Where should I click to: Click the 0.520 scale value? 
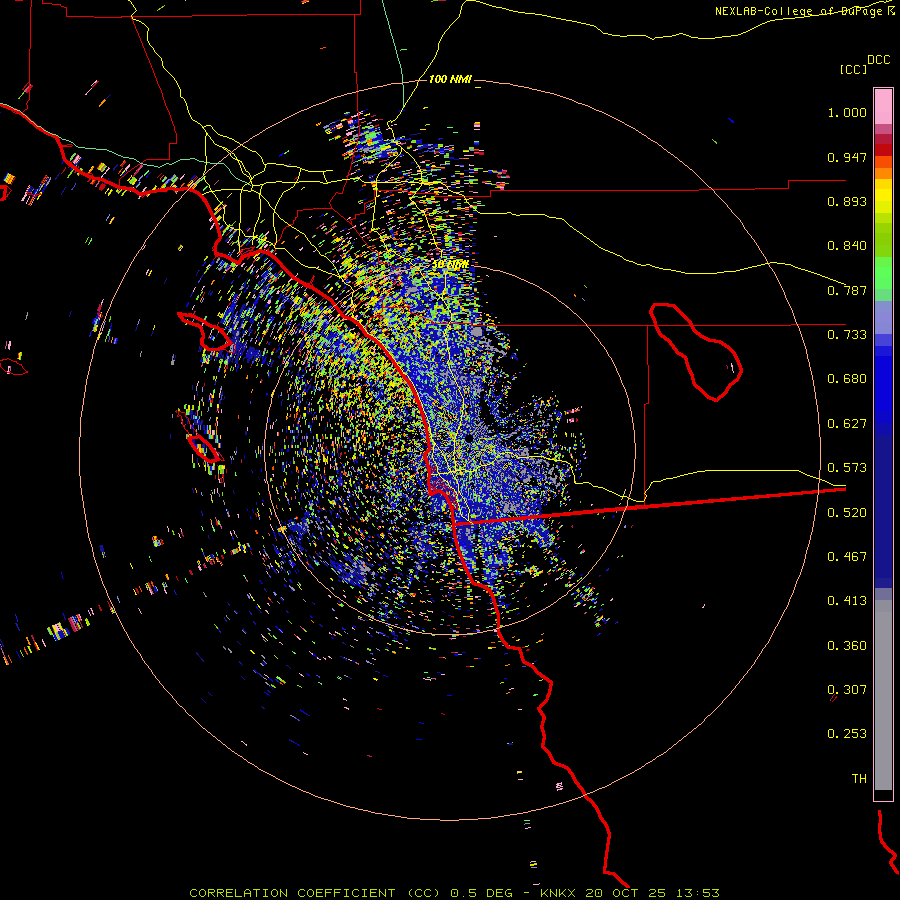point(847,513)
